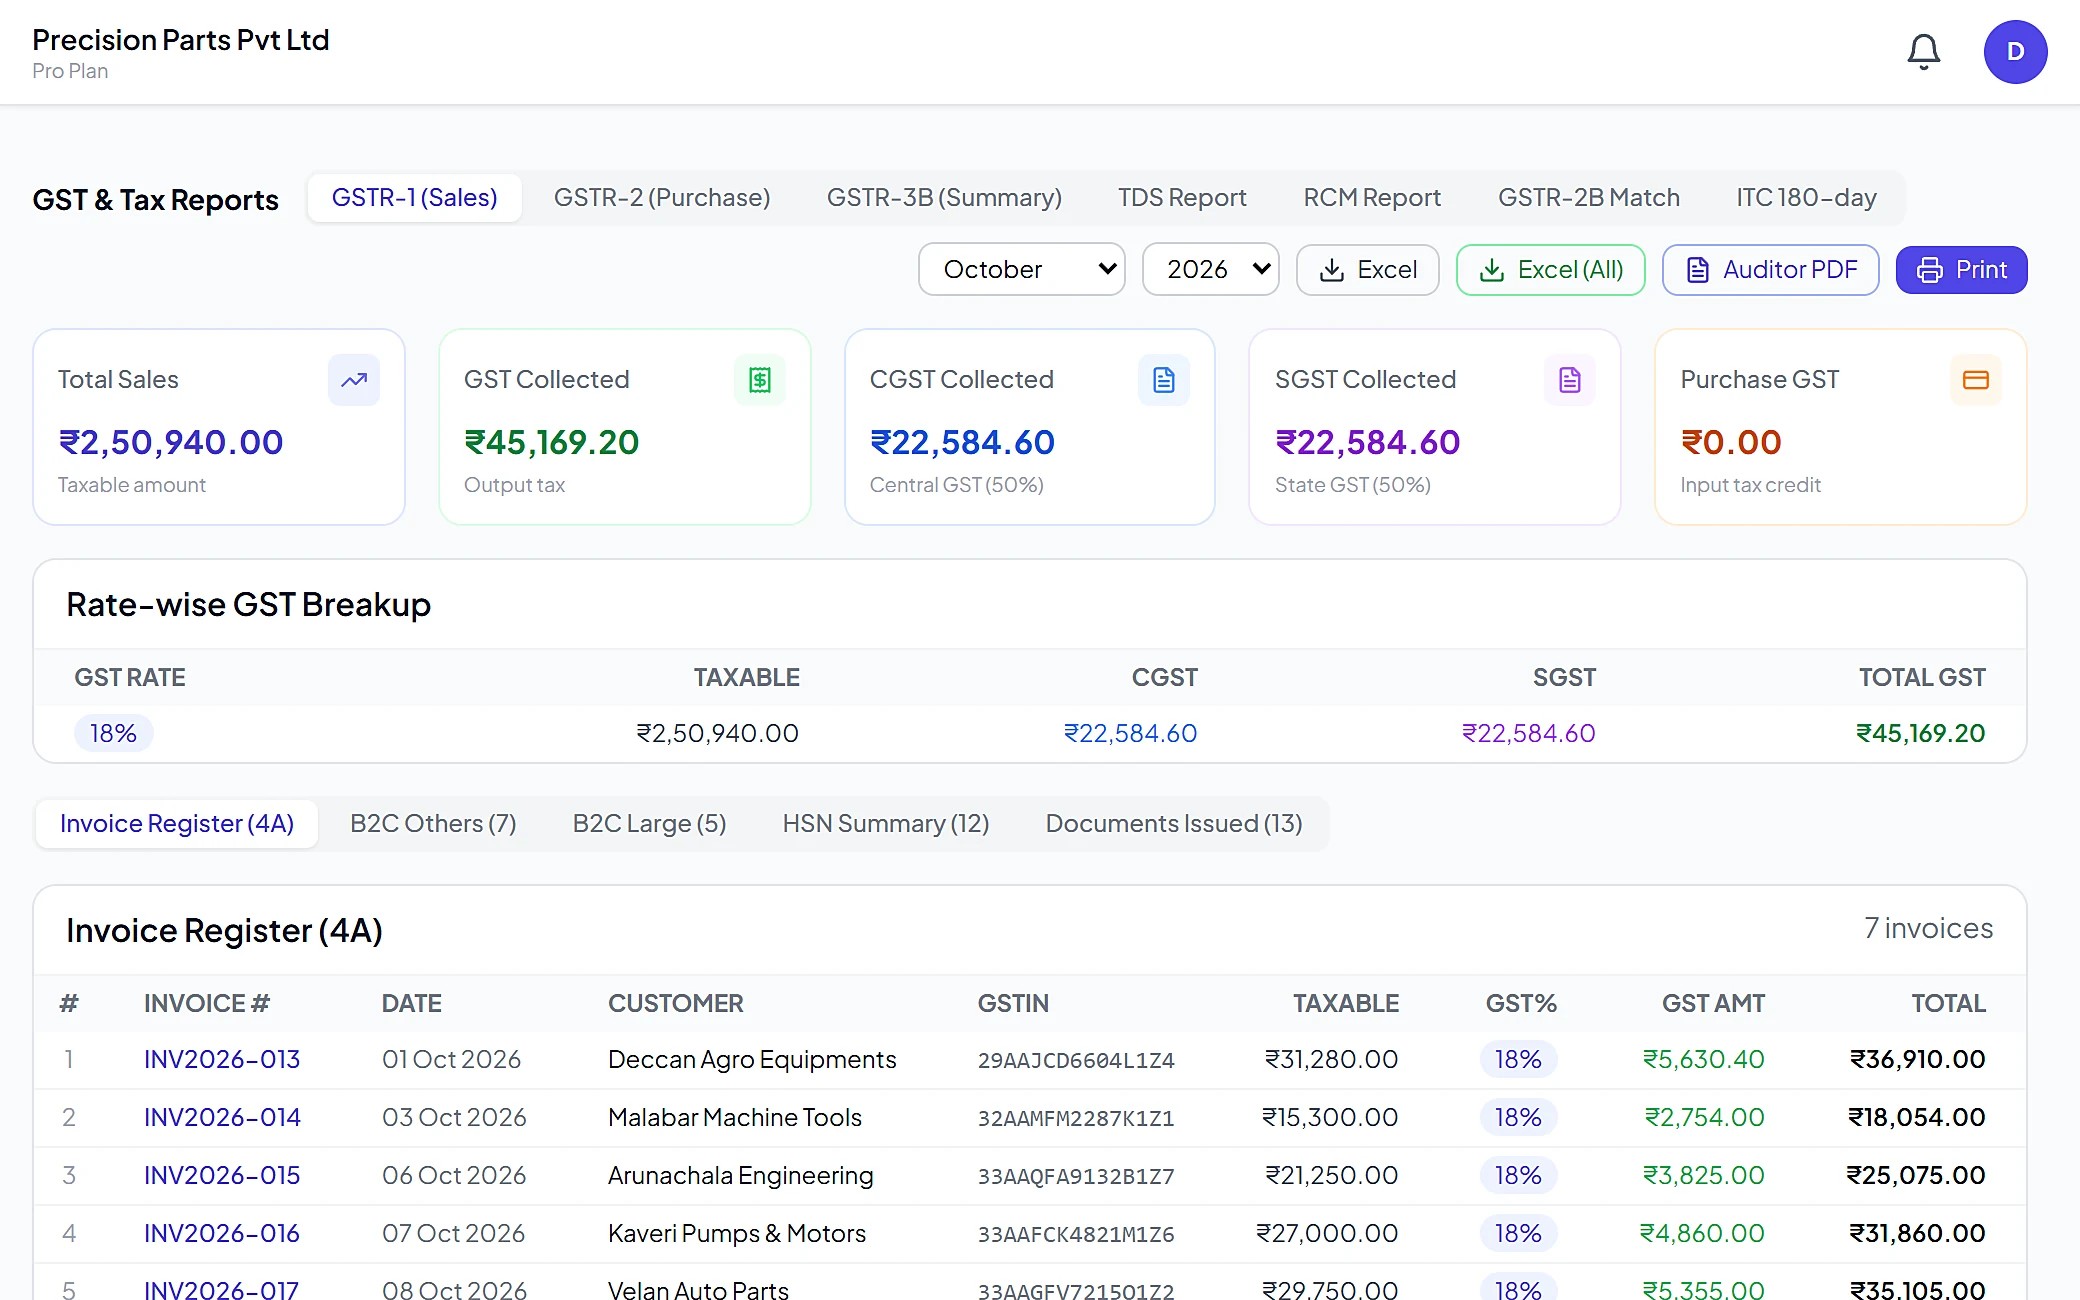Open invoice INV2026-016
Image resolution: width=2080 pixels, height=1300 pixels.
point(222,1234)
